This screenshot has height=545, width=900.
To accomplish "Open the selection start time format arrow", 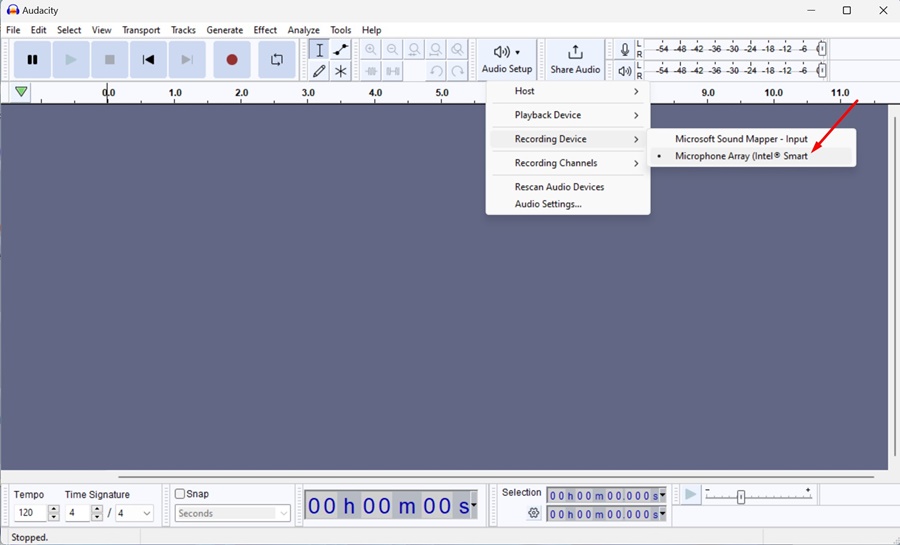I will tap(662, 495).
